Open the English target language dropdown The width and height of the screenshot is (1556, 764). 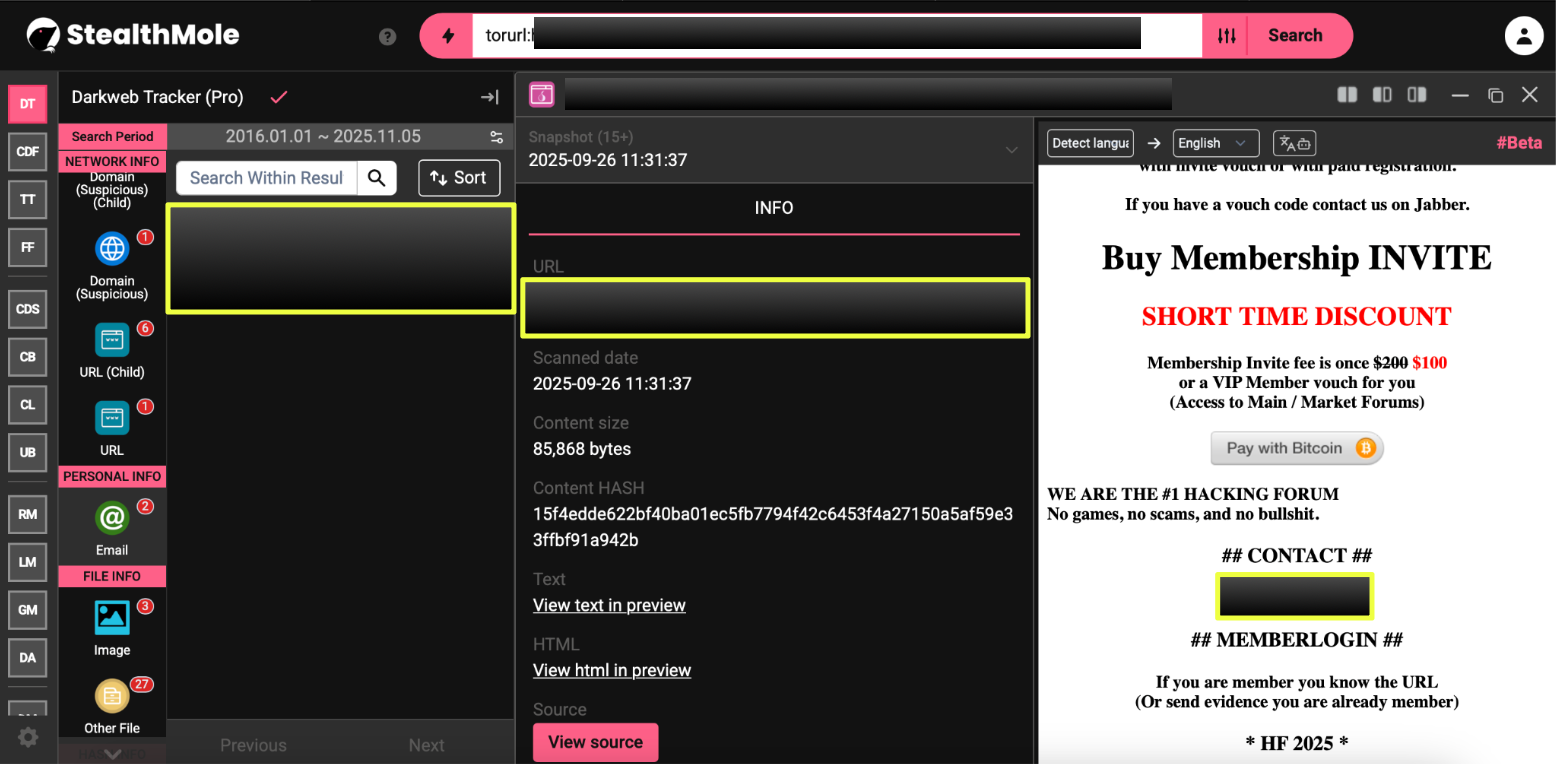(1215, 143)
